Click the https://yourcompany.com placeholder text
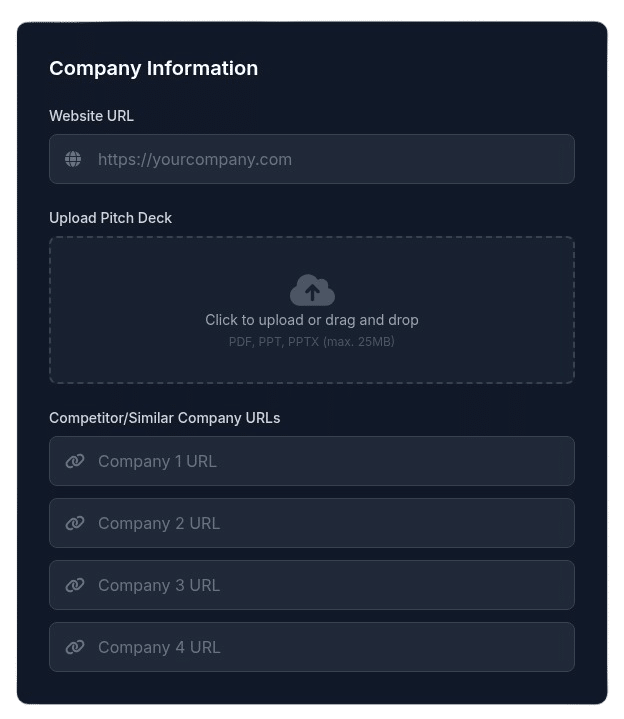 [x=195, y=159]
